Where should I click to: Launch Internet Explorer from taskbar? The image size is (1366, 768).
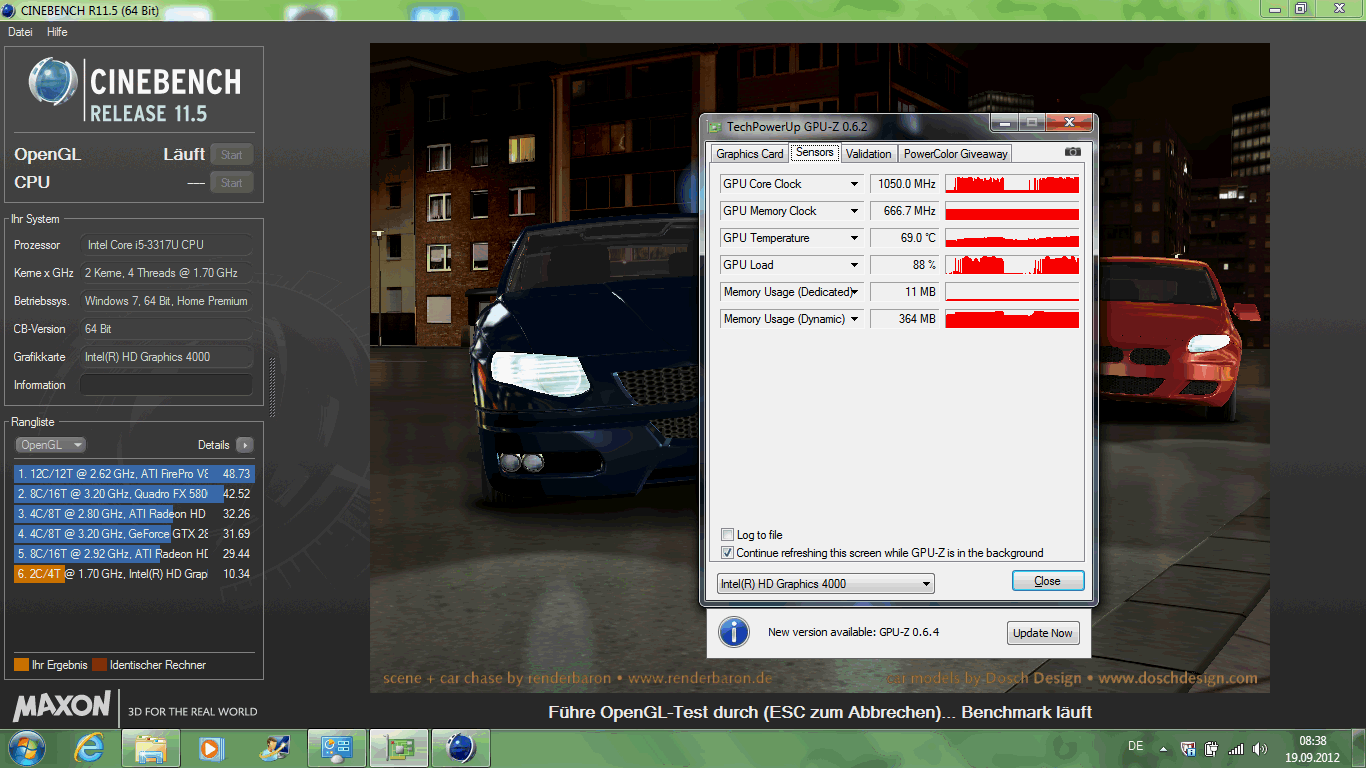(x=91, y=747)
